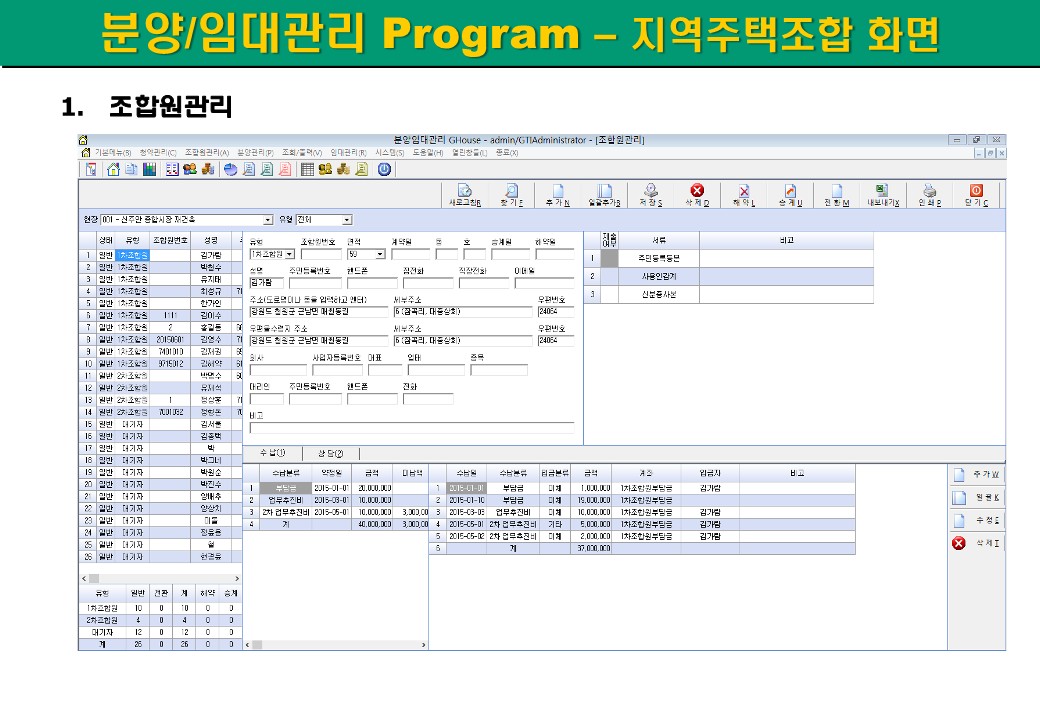Click 일괄추가 B batch add toolbar button
Screen dimensions: 1040x720
click(x=604, y=196)
